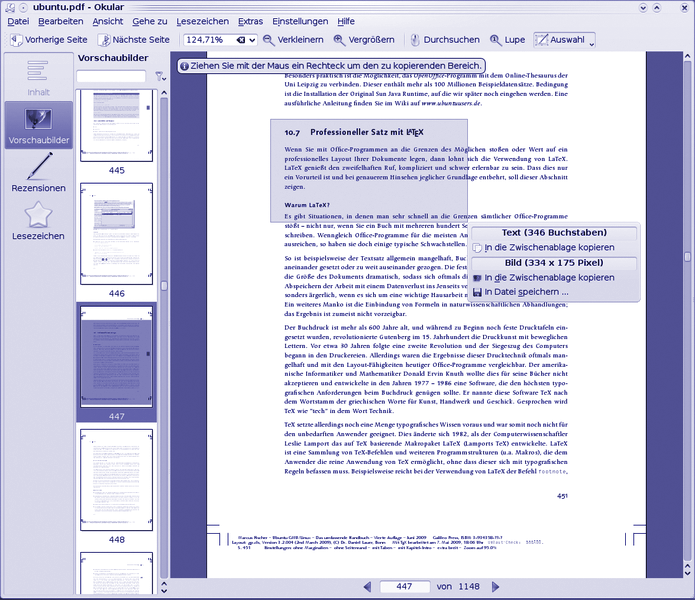The width and height of the screenshot is (695, 600).
Task: Click previous page arrow in bottom bar
Action: [367, 587]
